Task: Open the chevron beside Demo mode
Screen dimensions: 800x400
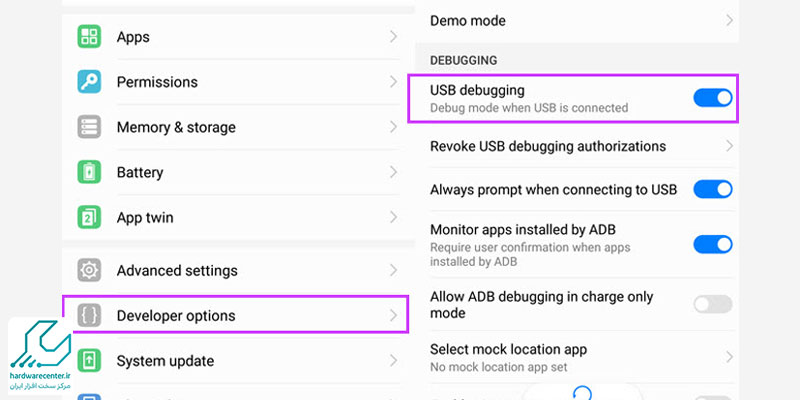Action: pyautogui.click(x=730, y=20)
